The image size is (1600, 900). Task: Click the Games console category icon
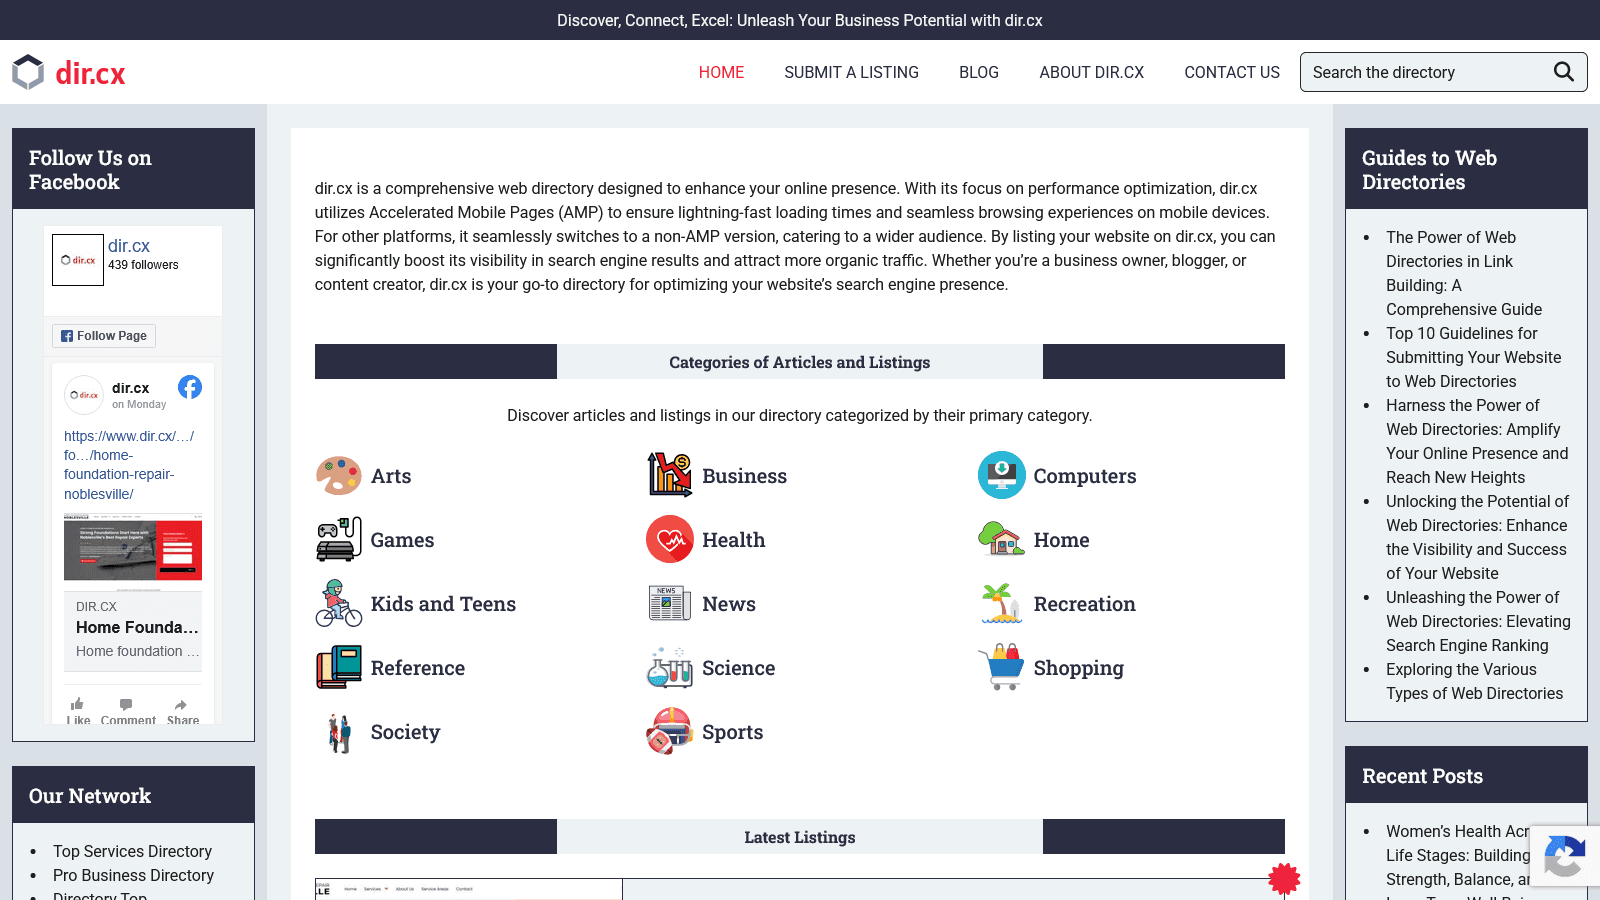(x=339, y=540)
